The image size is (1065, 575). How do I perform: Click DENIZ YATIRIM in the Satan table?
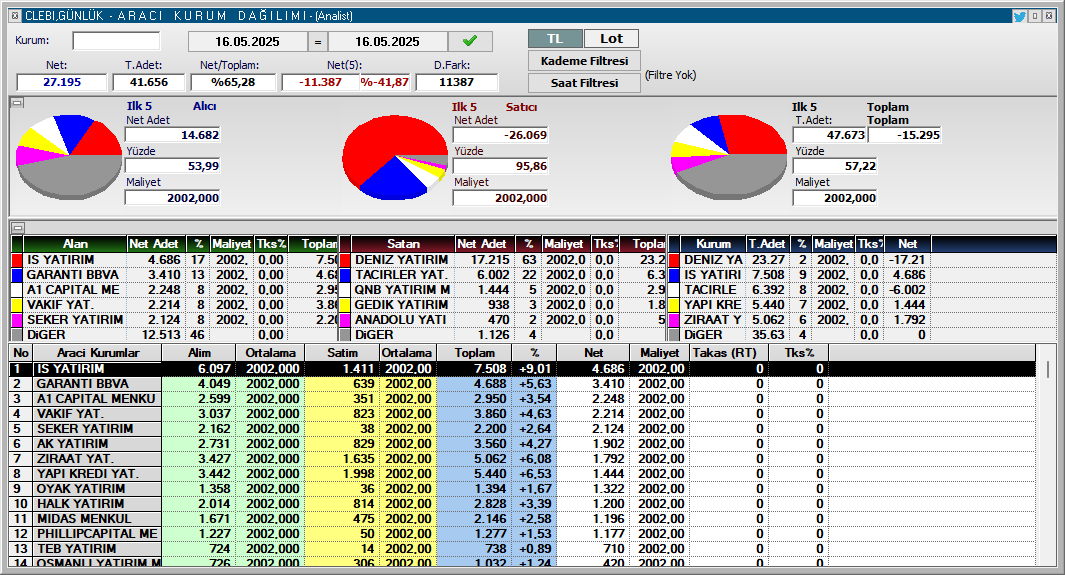coord(401,260)
